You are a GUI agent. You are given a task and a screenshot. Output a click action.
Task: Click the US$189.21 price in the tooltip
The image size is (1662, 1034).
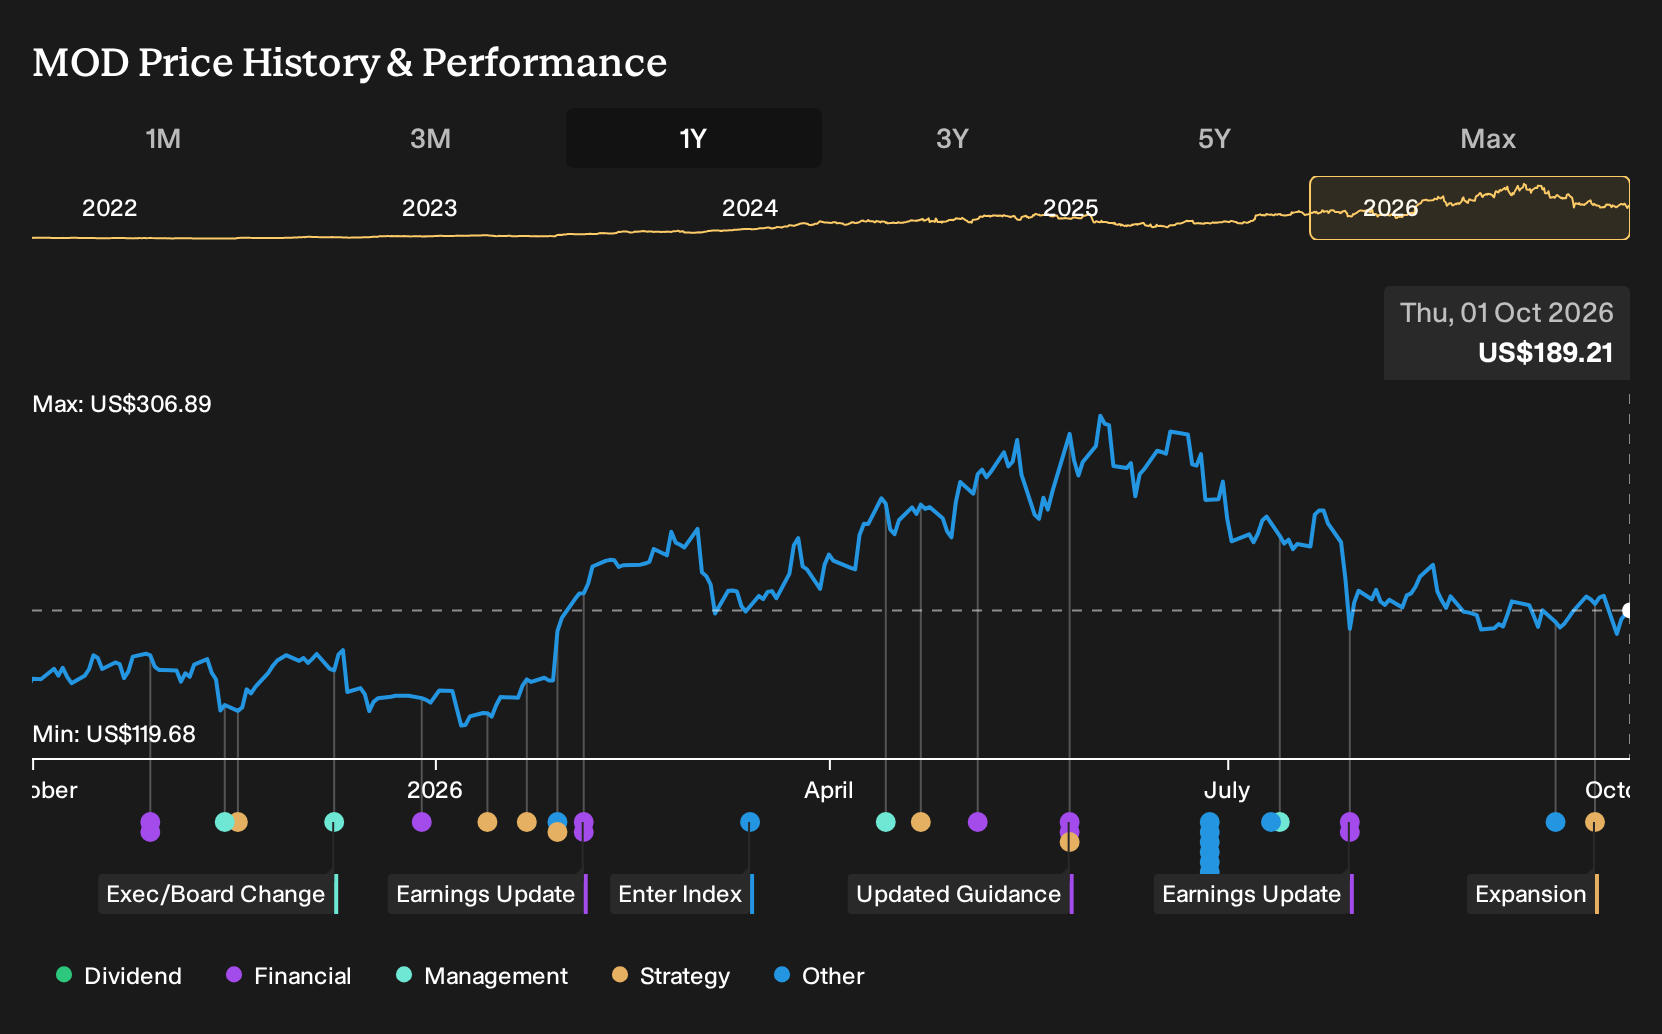[1546, 353]
